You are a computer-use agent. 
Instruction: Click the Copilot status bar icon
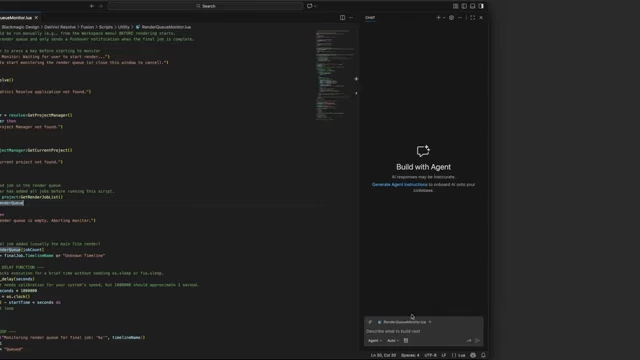473,355
